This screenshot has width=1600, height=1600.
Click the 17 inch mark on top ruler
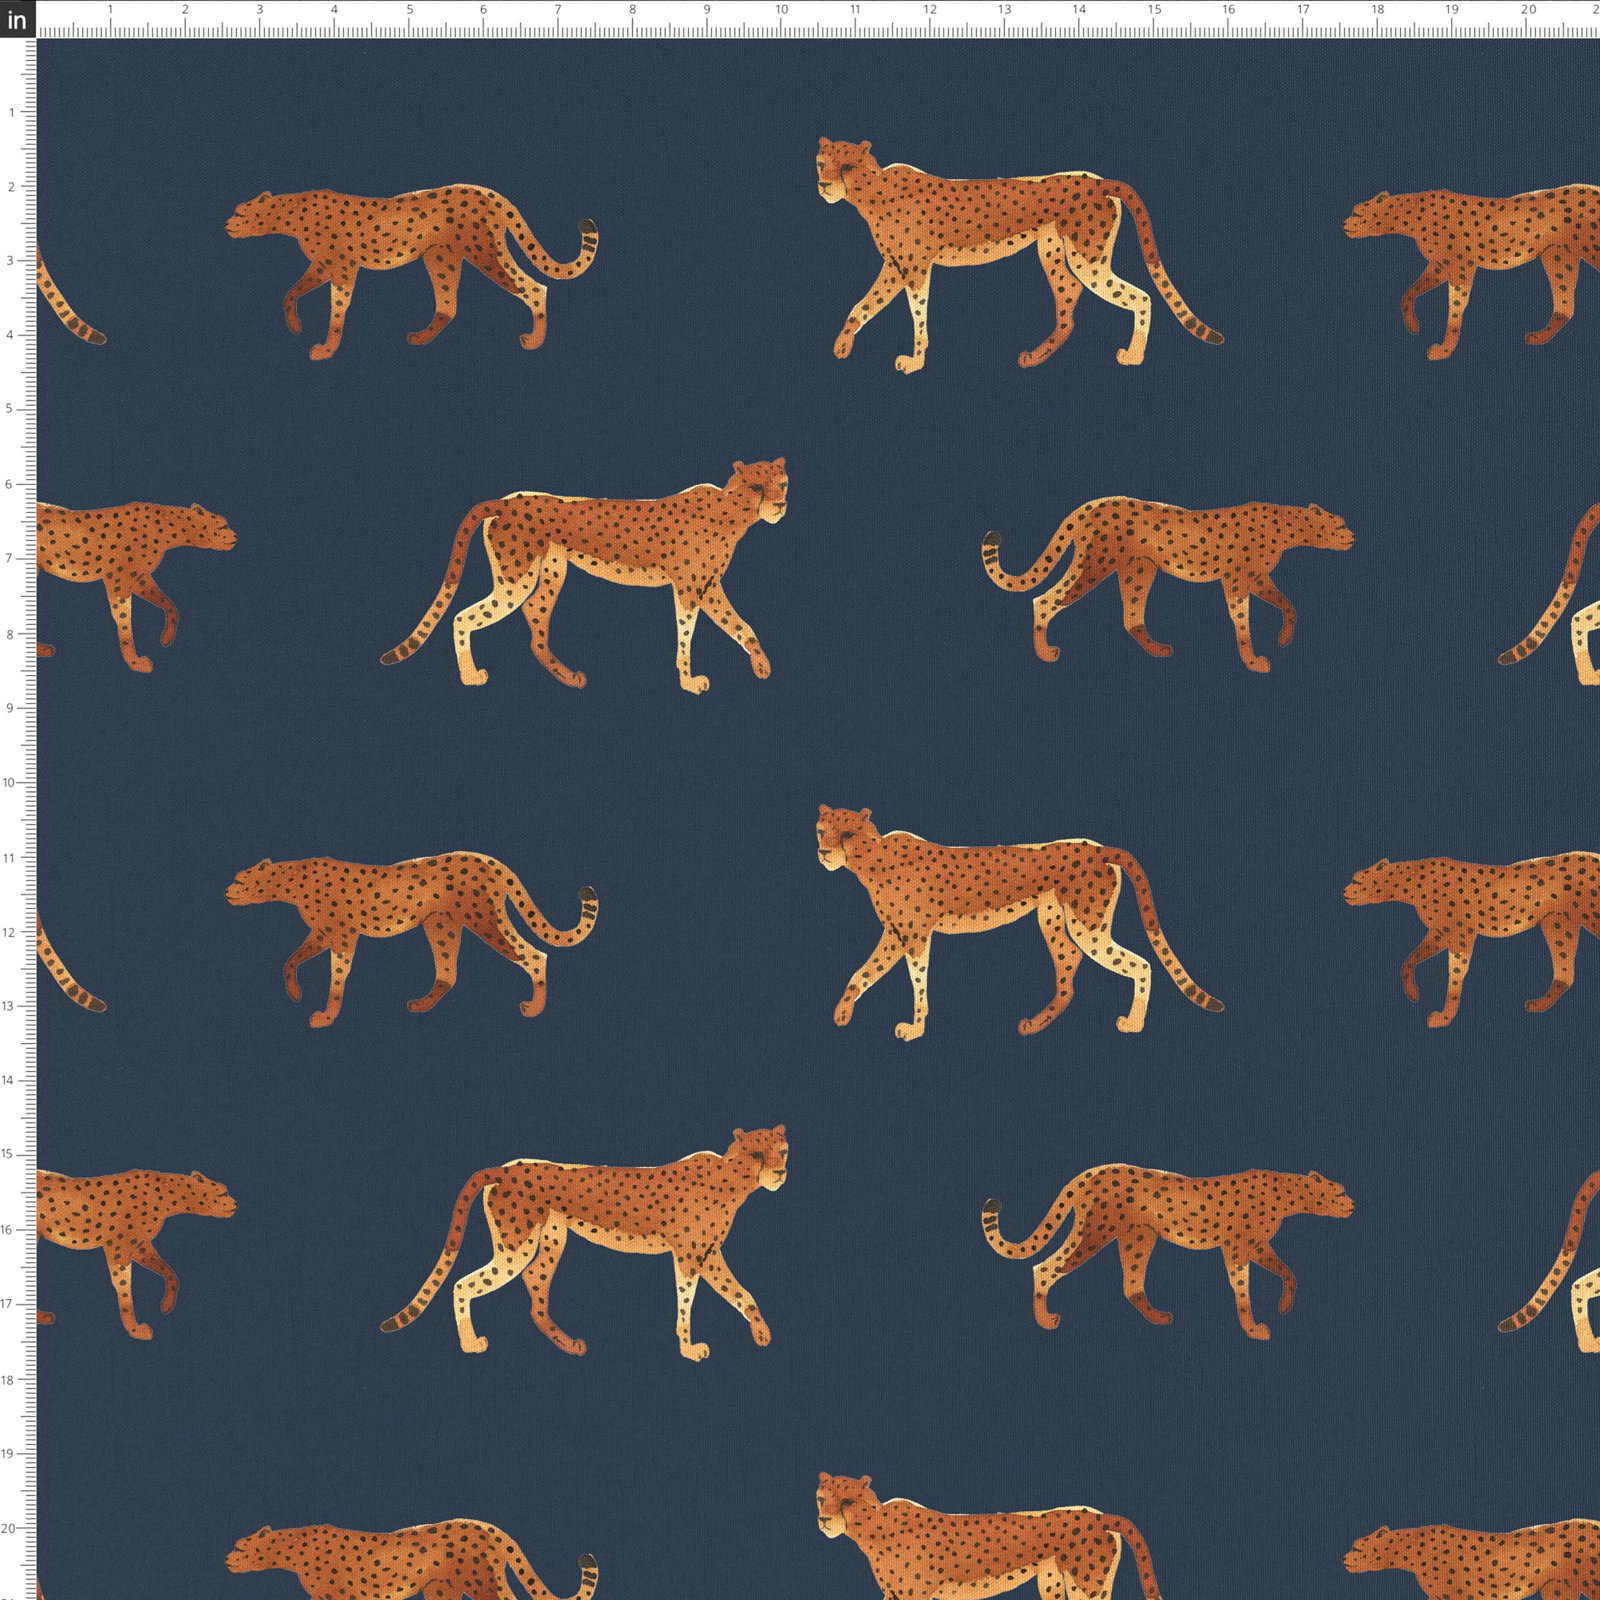click(x=1303, y=10)
